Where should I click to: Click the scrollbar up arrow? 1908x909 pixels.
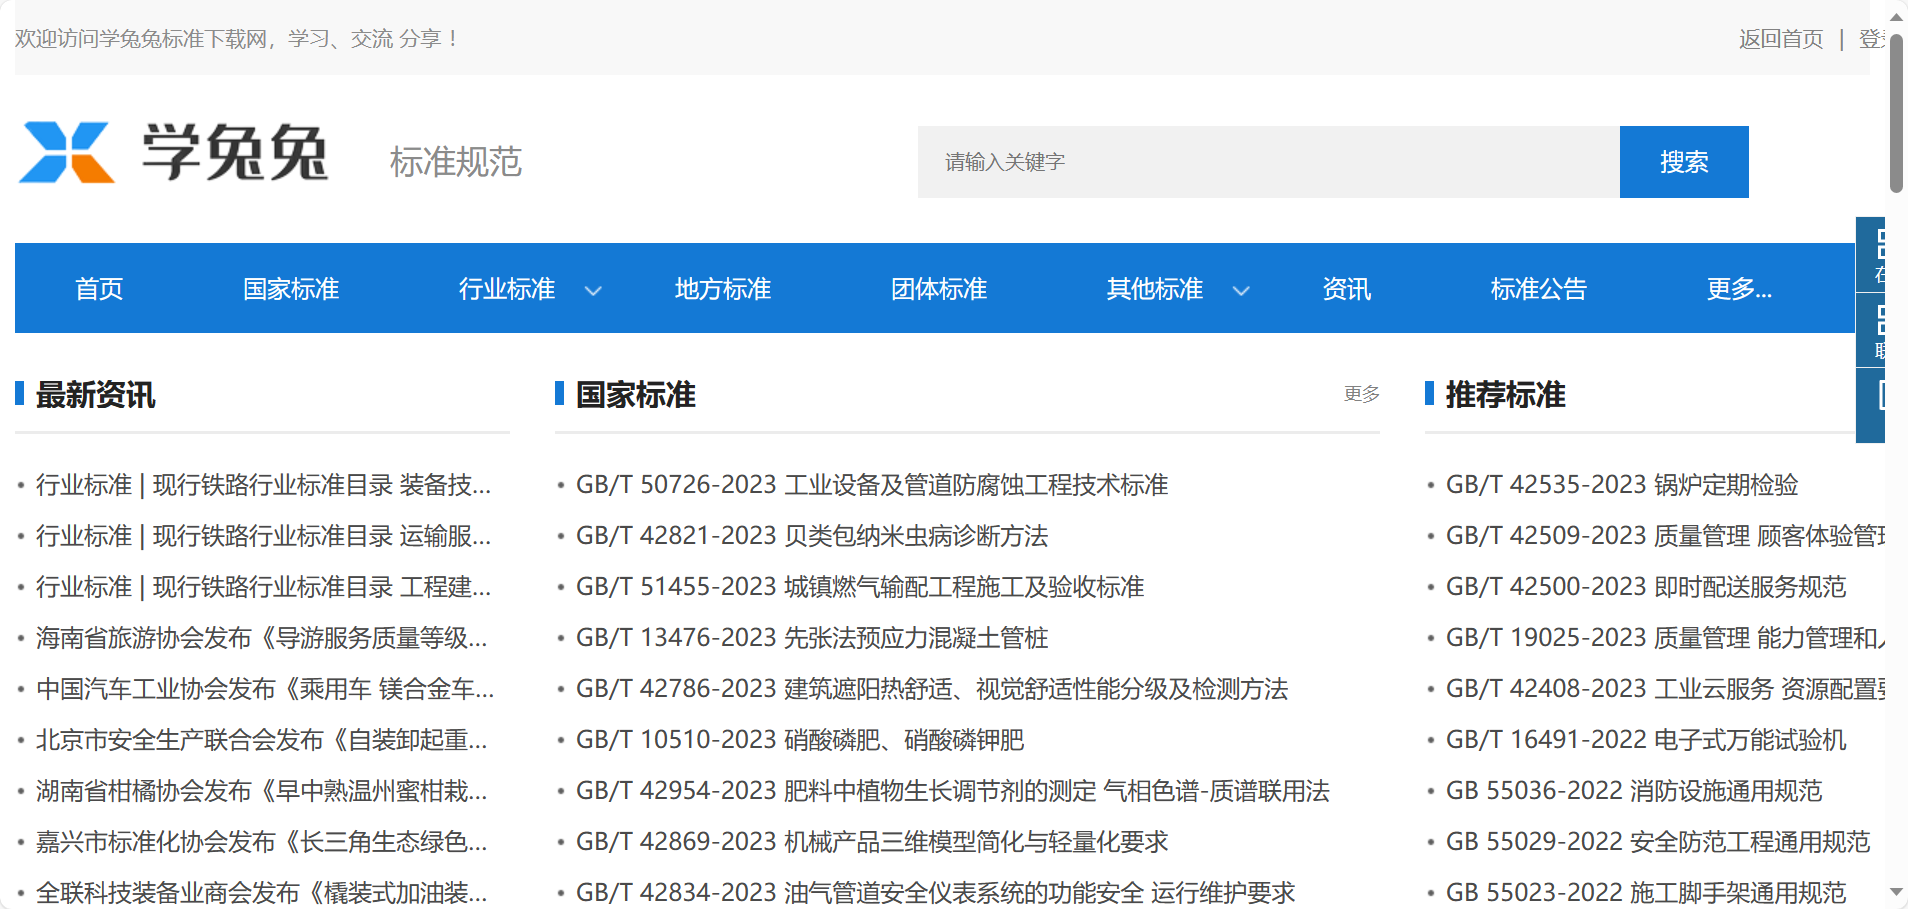coord(1896,17)
